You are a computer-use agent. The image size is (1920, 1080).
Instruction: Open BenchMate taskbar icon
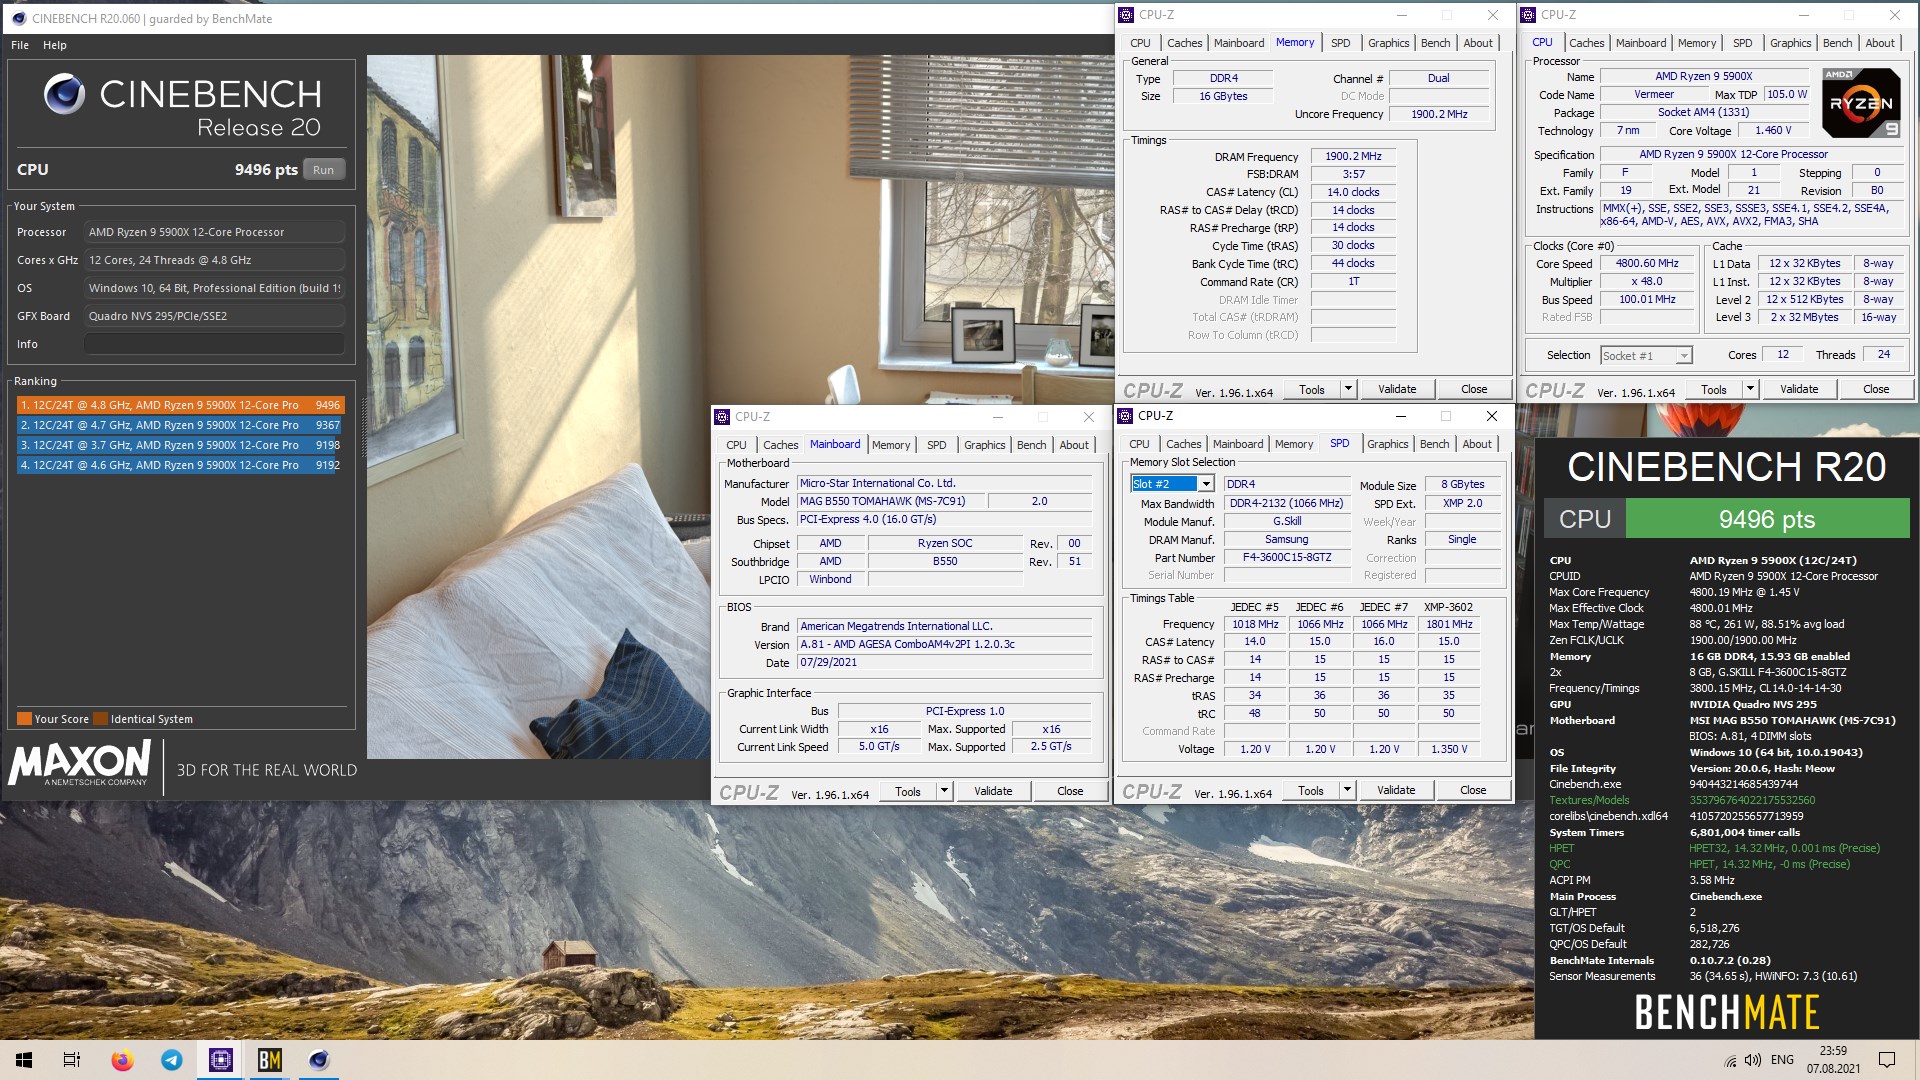tap(270, 1060)
